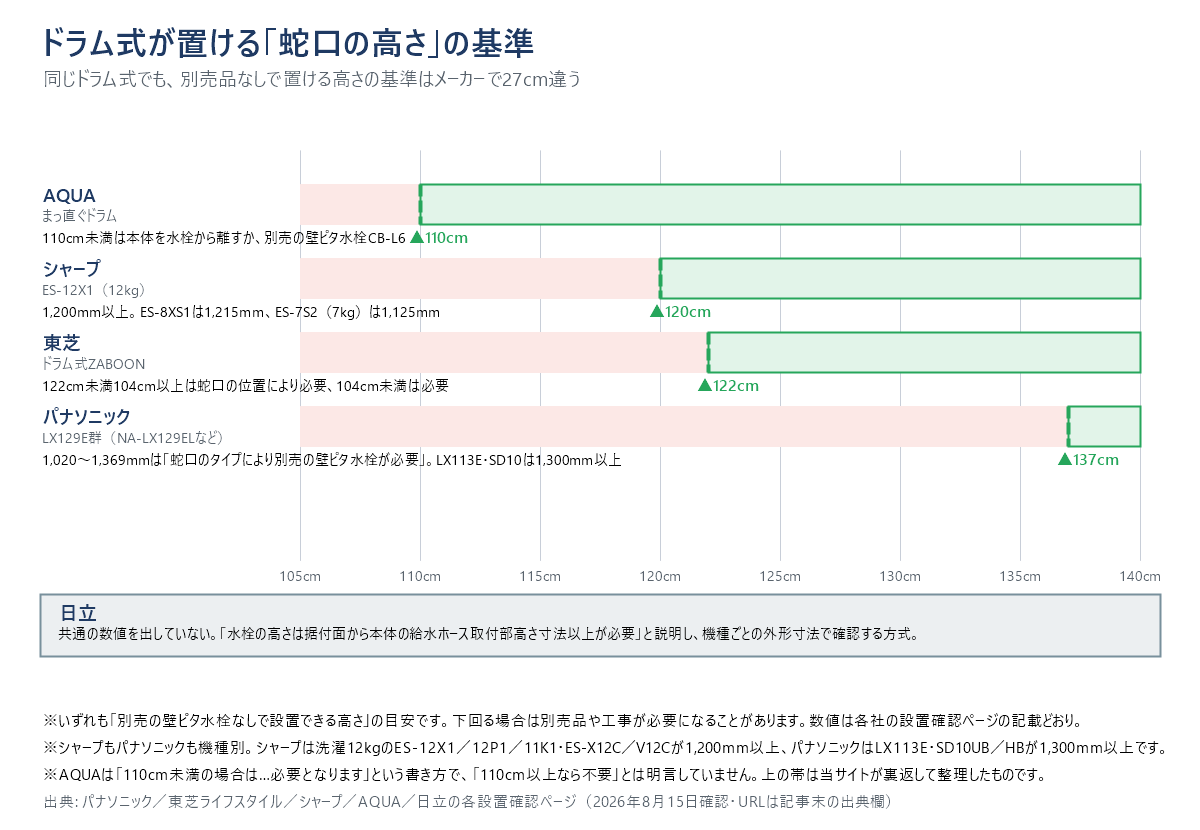Screen dimensions: 1200x830
Task: Click the Sharp note starting 1,200mm以上
Action: coord(241,312)
